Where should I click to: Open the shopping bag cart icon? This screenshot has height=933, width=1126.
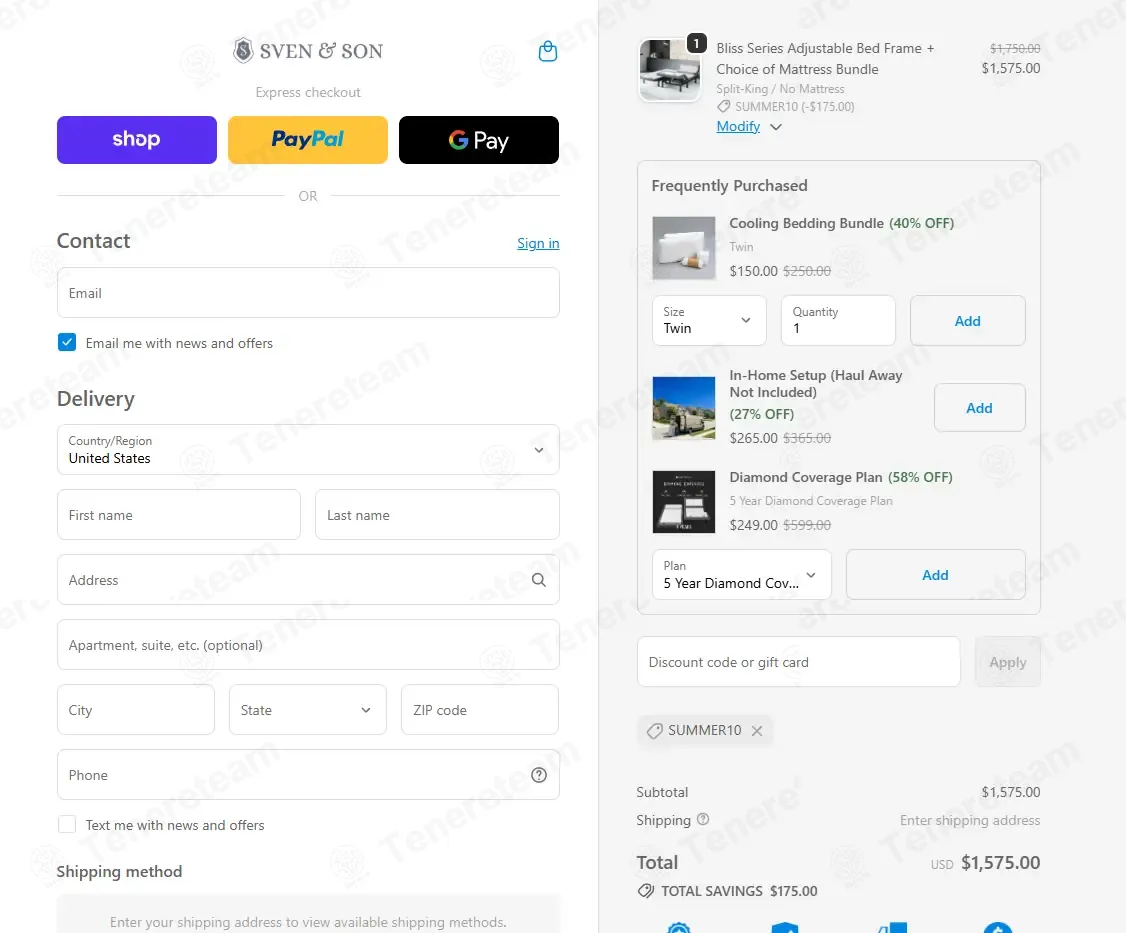pos(548,51)
